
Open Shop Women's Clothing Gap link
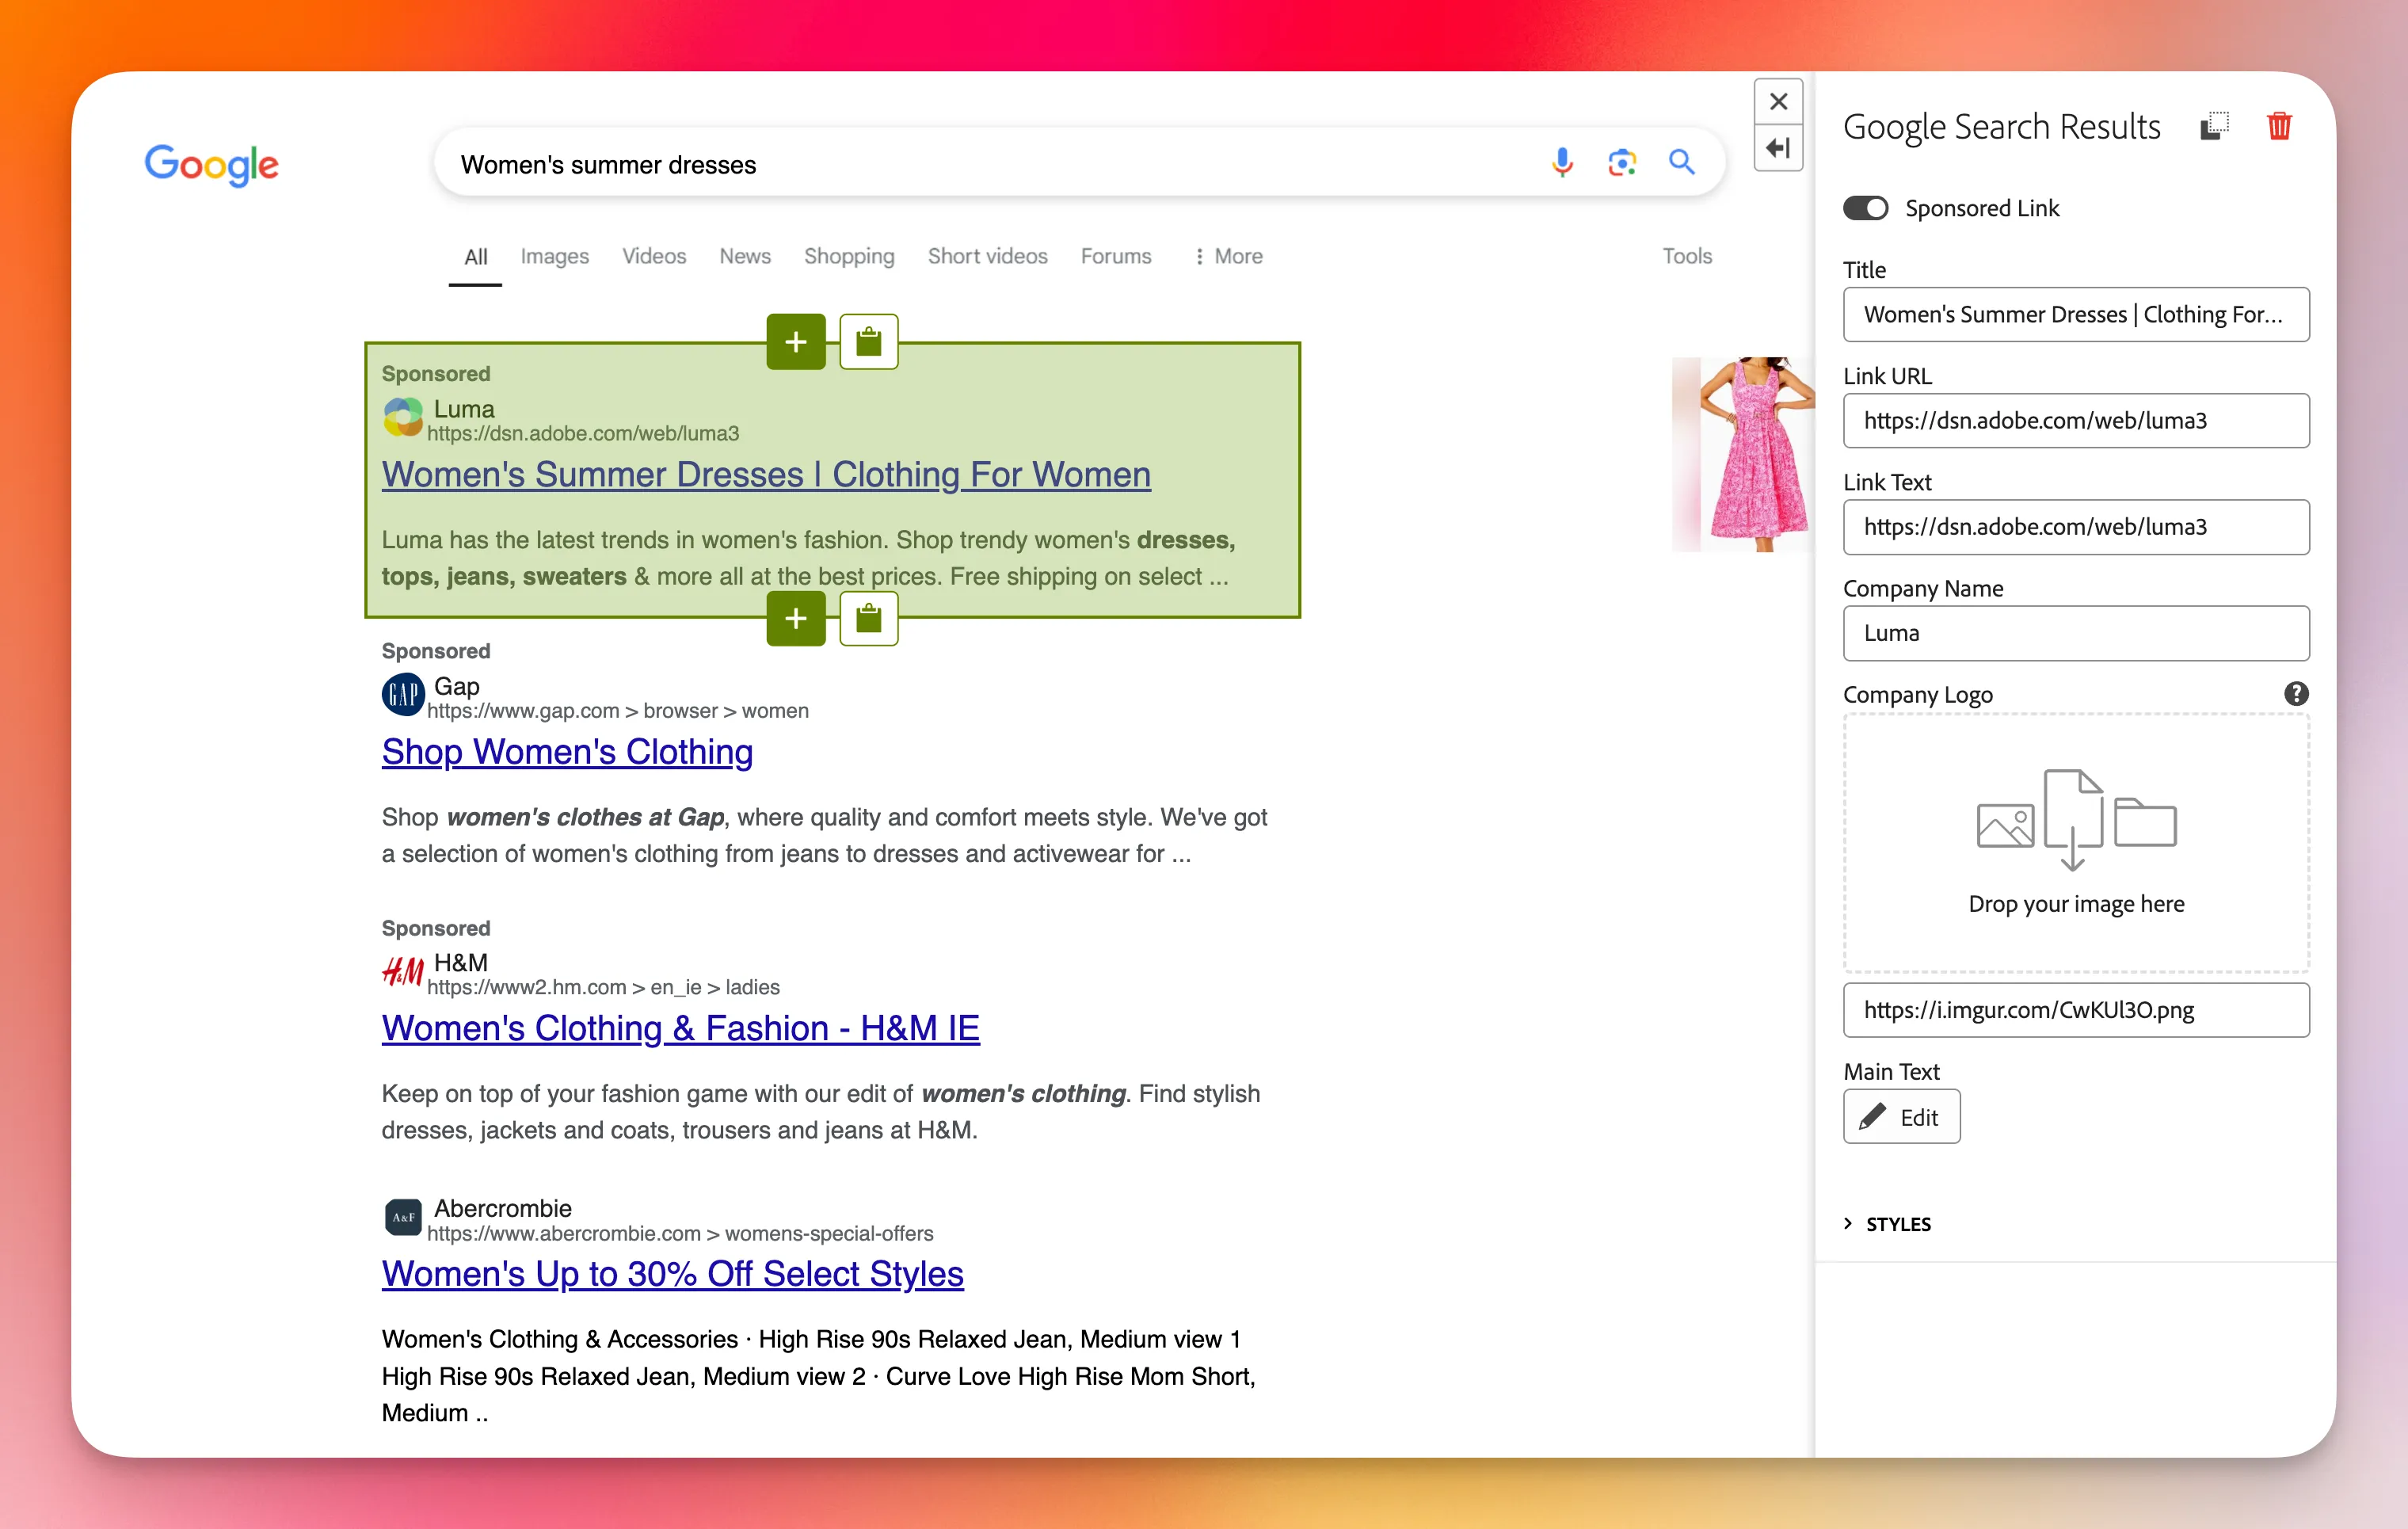567,751
